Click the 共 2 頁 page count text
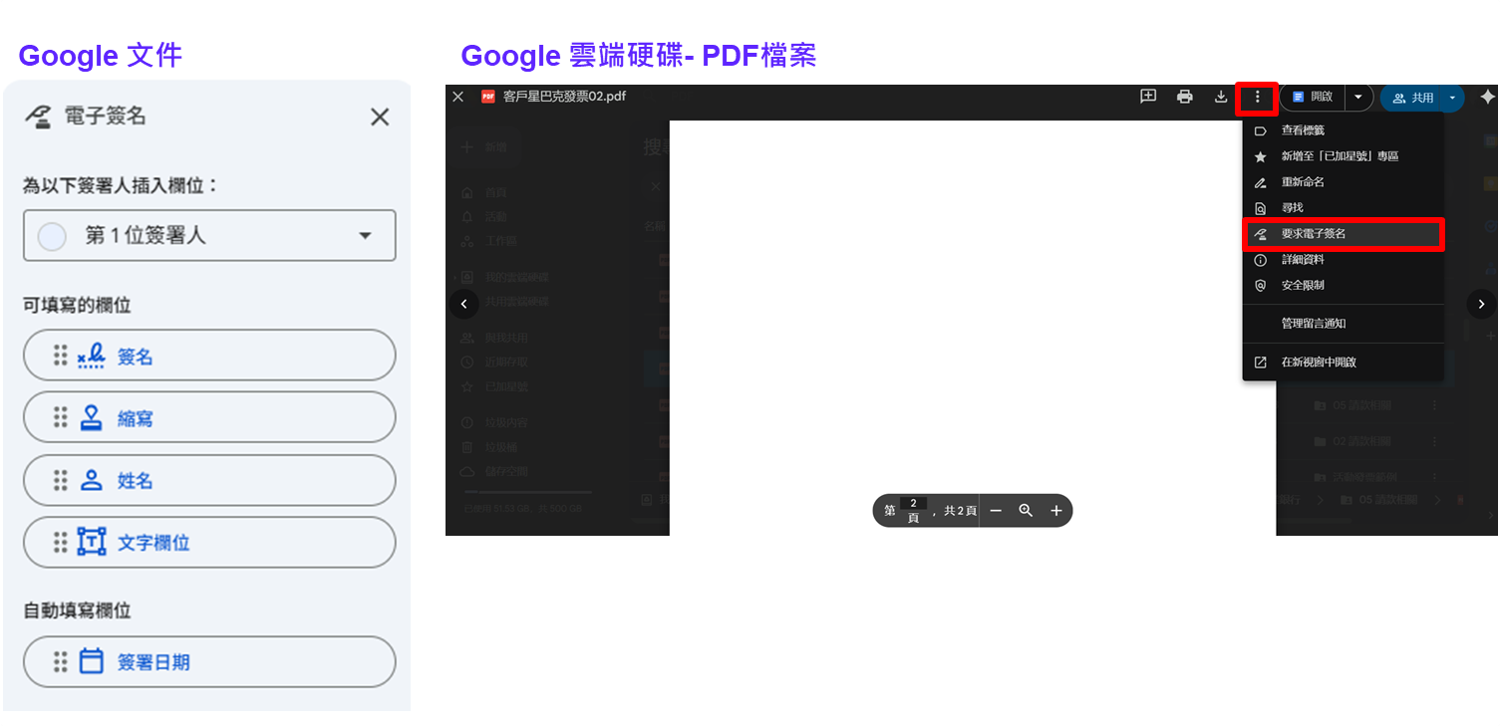The height and width of the screenshot is (726, 1500). coord(960,511)
